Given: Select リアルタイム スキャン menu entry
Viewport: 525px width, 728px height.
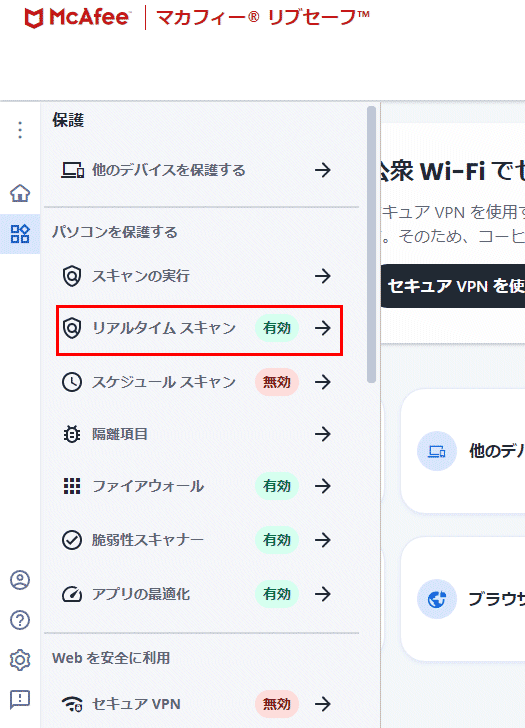Looking at the screenshot, I should point(200,330).
